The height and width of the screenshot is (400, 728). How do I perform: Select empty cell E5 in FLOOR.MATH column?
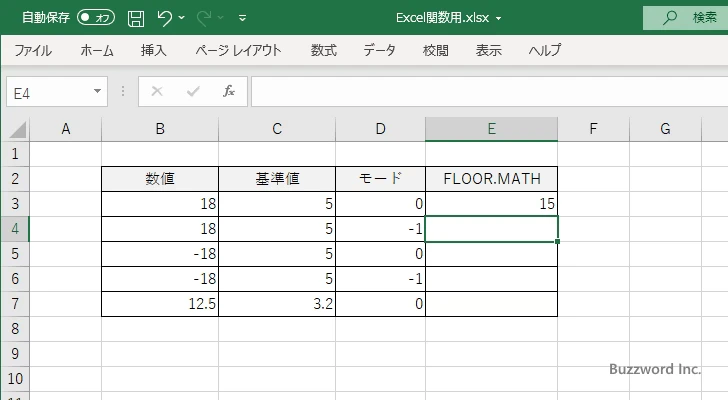(x=491, y=254)
